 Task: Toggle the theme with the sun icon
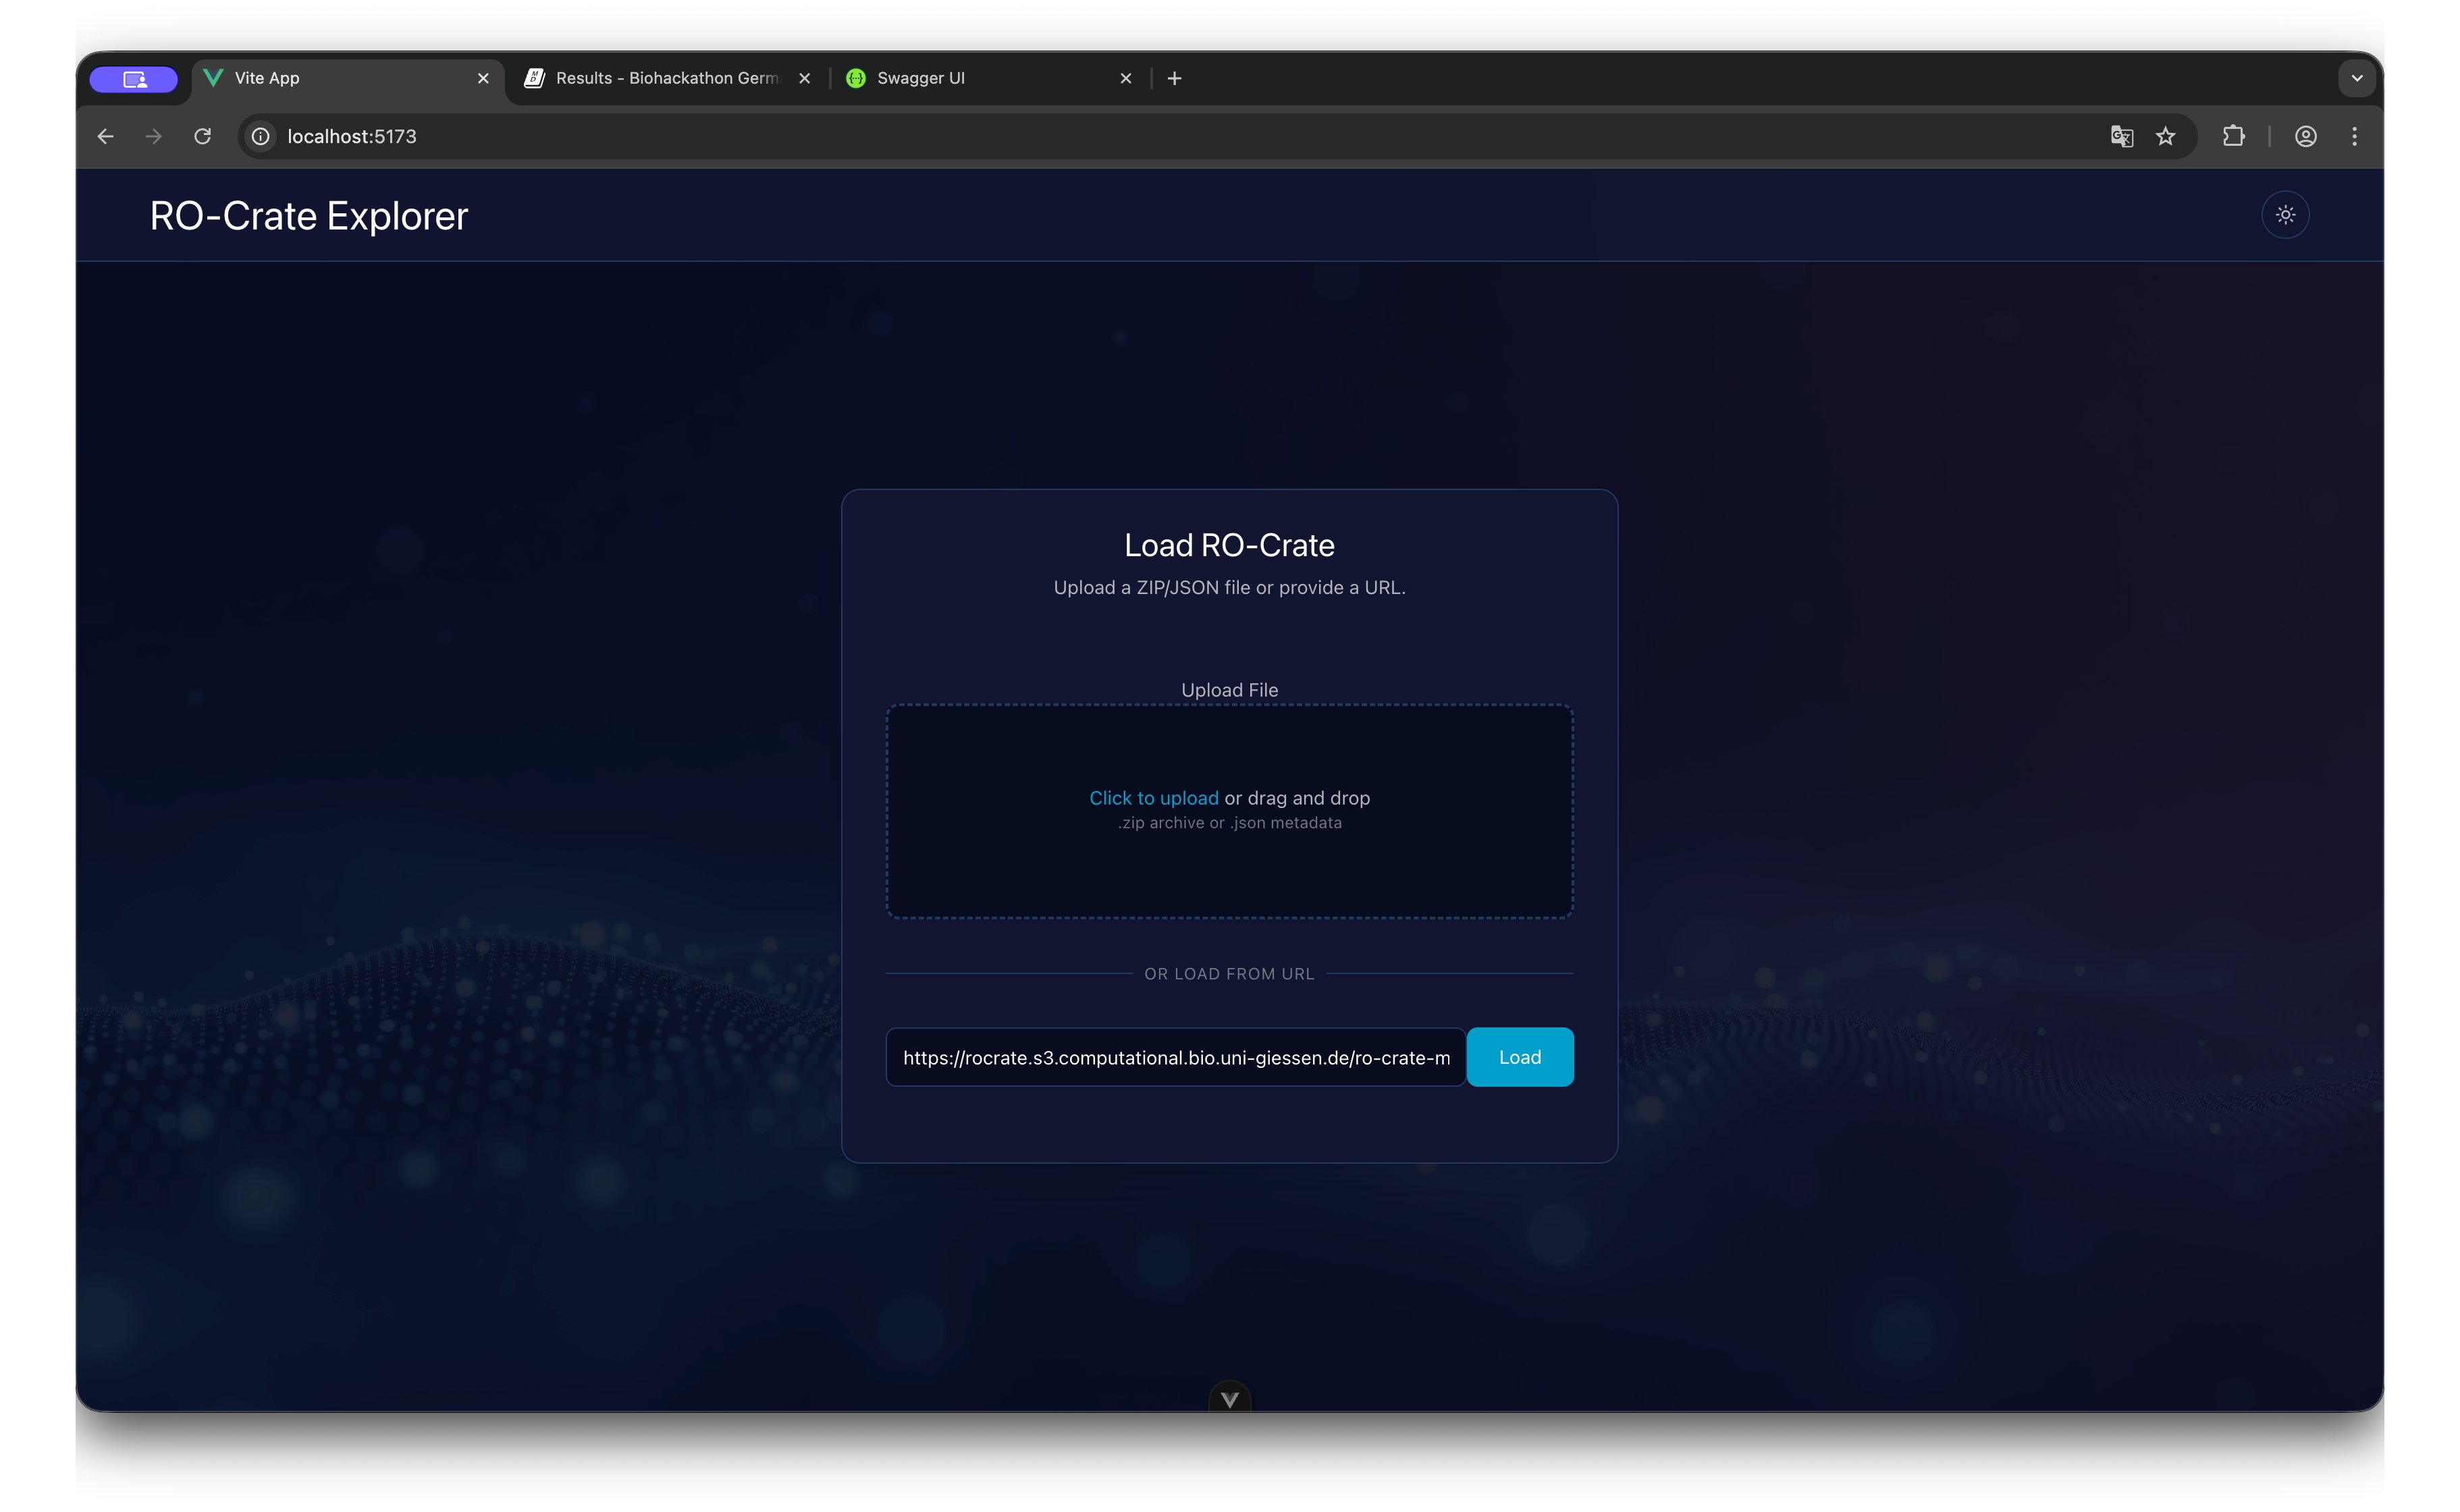point(2285,214)
